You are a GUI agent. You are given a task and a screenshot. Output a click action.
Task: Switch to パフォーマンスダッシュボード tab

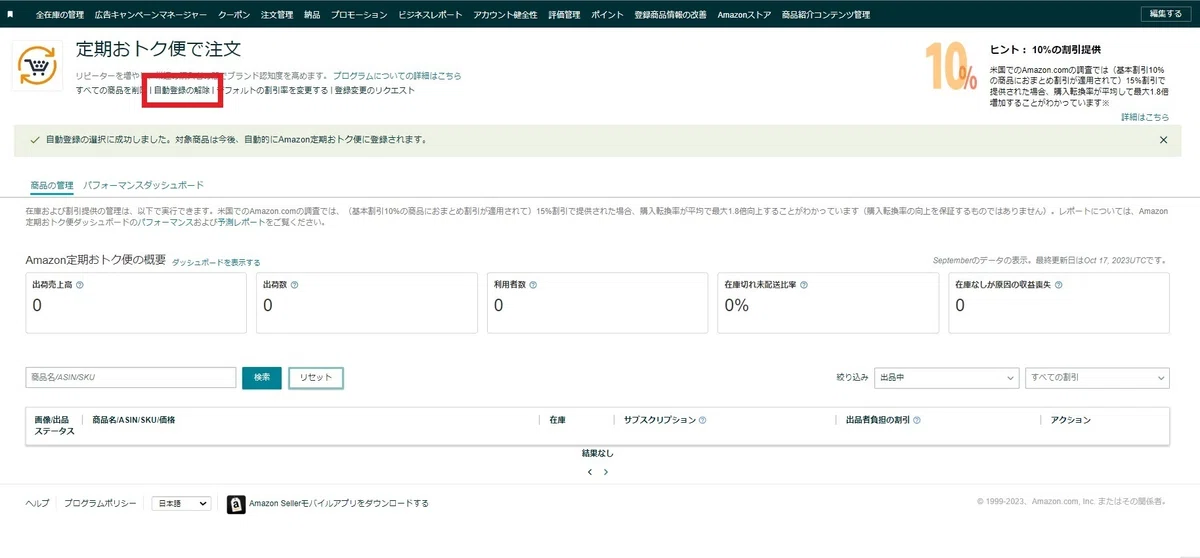coord(144,185)
